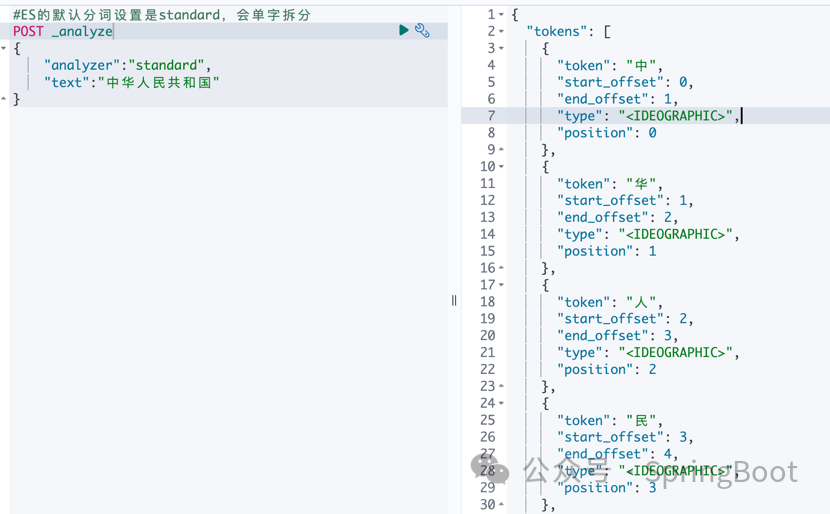Place cursor on POST _analyze line
Viewport: 830px width, 514px height.
(x=63, y=31)
